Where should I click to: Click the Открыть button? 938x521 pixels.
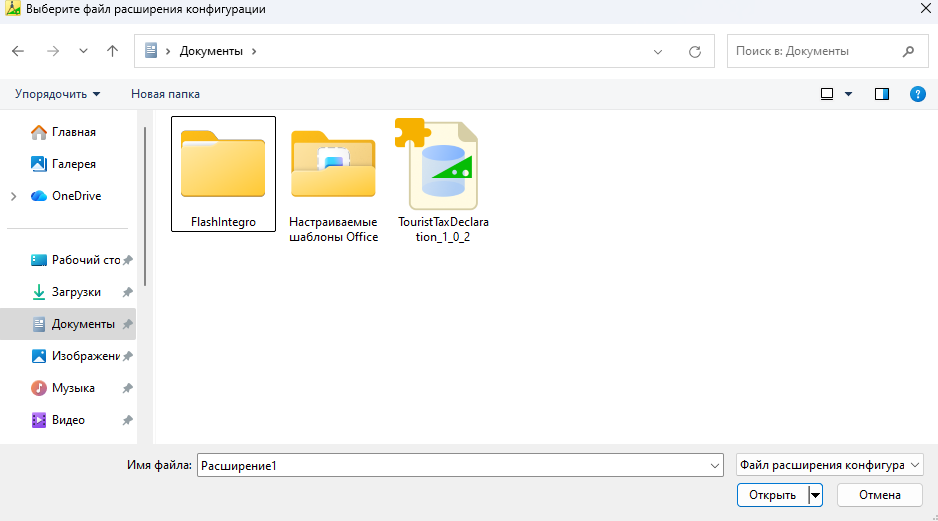tap(772, 495)
